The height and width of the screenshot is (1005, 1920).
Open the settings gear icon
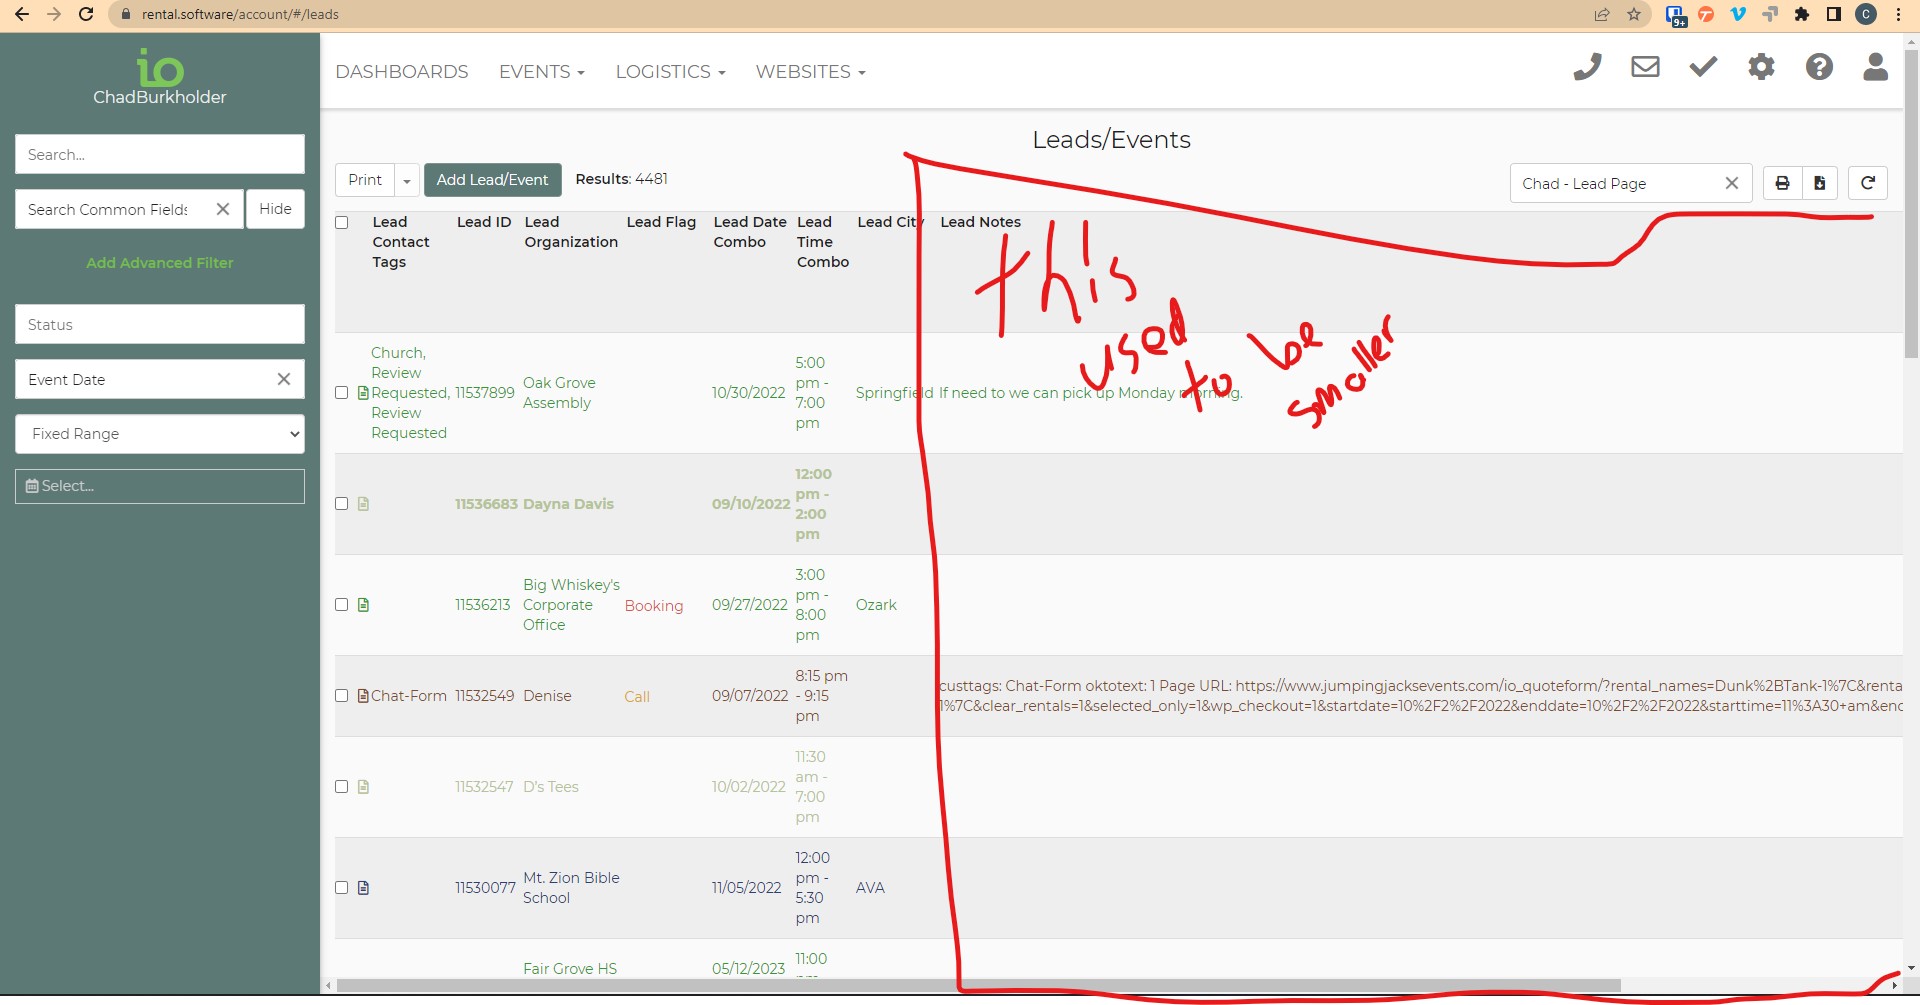pyautogui.click(x=1761, y=68)
